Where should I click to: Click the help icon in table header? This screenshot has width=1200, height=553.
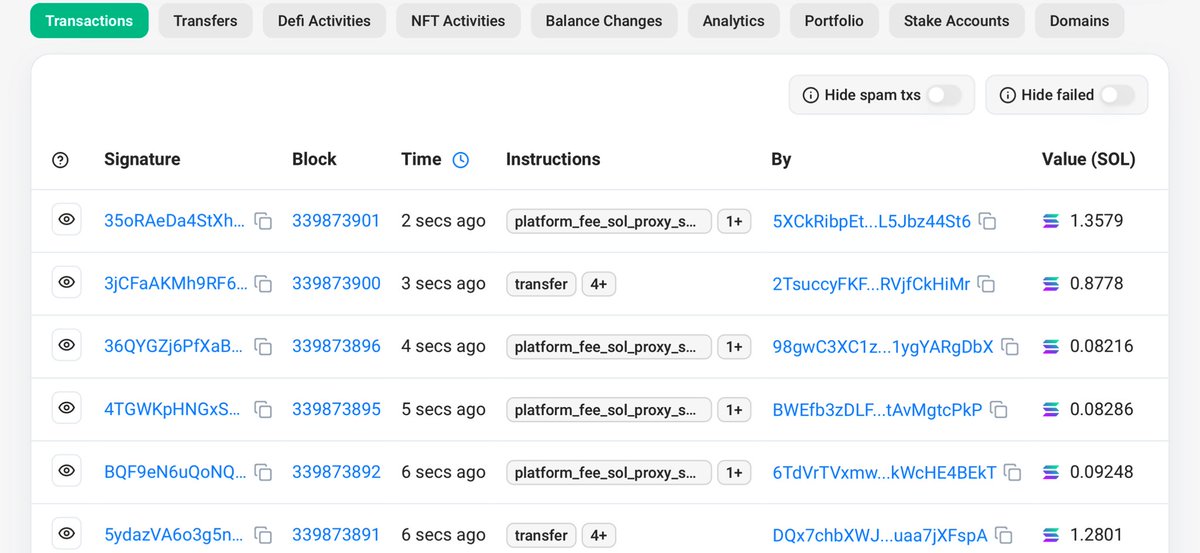coord(60,160)
